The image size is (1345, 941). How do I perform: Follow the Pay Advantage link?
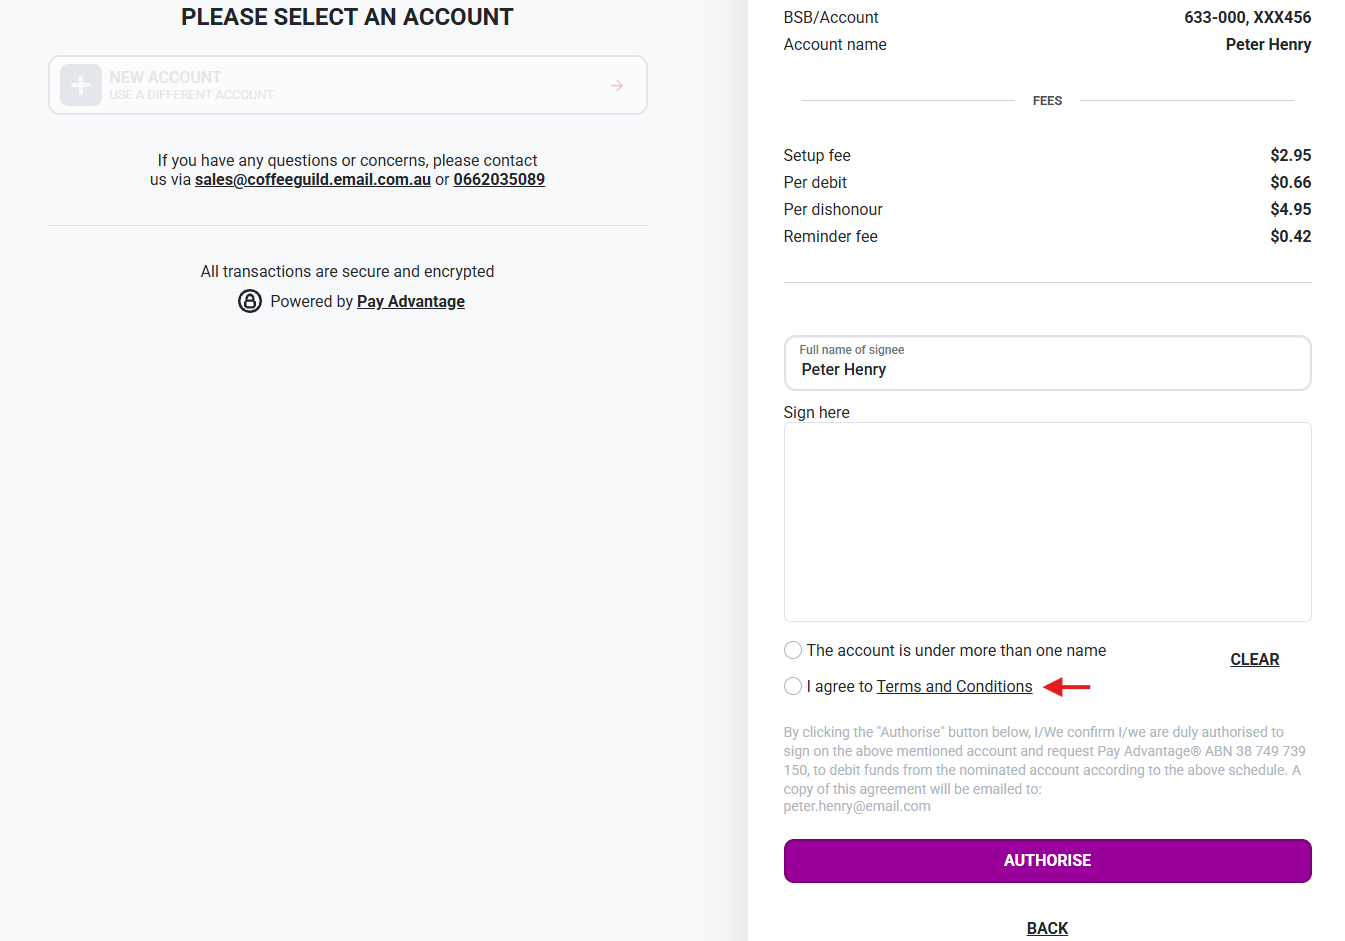click(411, 302)
